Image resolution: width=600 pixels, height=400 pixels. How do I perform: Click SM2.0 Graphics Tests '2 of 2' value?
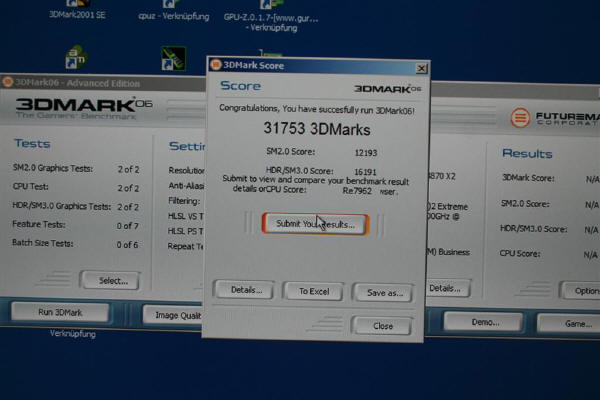[129, 169]
